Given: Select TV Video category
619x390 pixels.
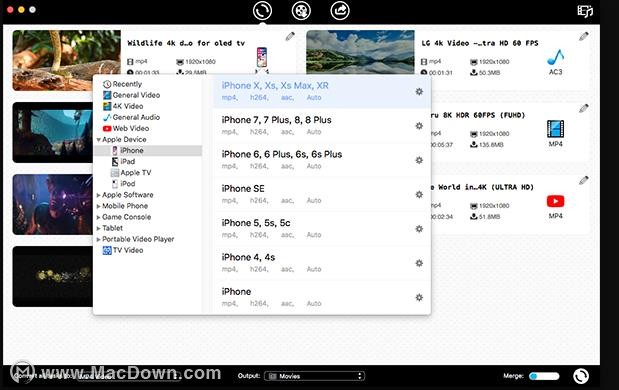Looking at the screenshot, I should point(123,250).
